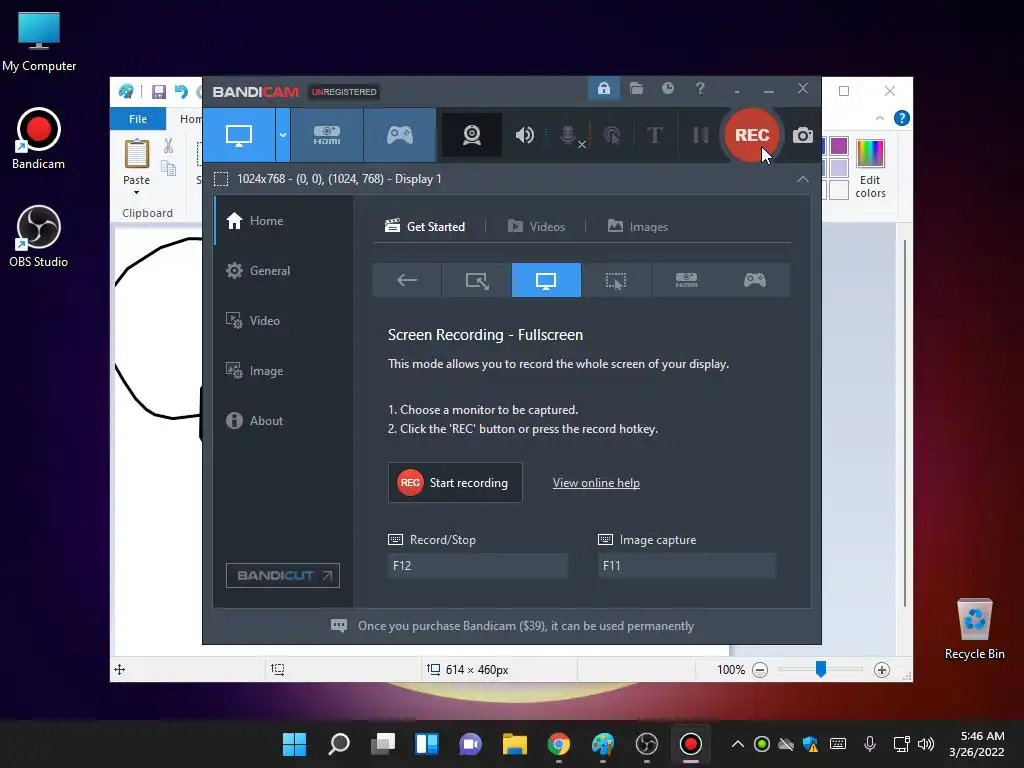
Task: Select around mouse recording mode icon
Action: coord(616,280)
